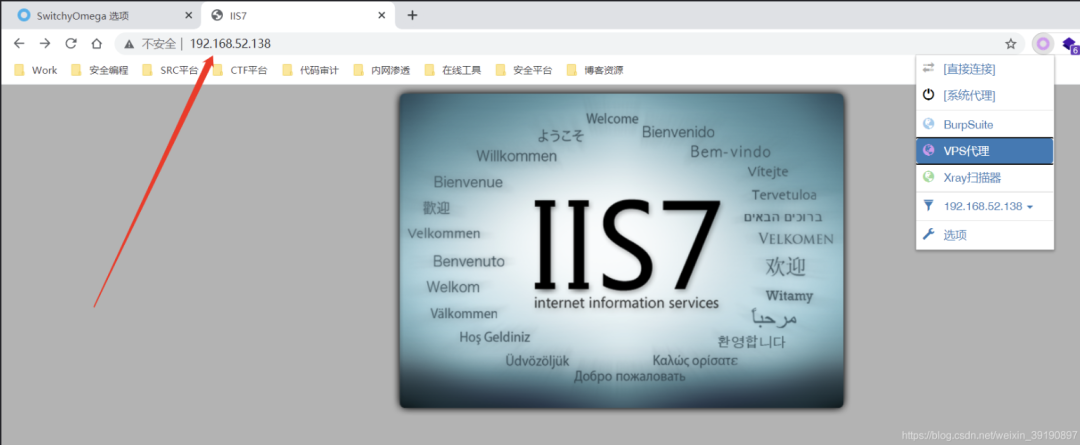
Task: Click the IIS7 welcome image
Action: coord(621,250)
